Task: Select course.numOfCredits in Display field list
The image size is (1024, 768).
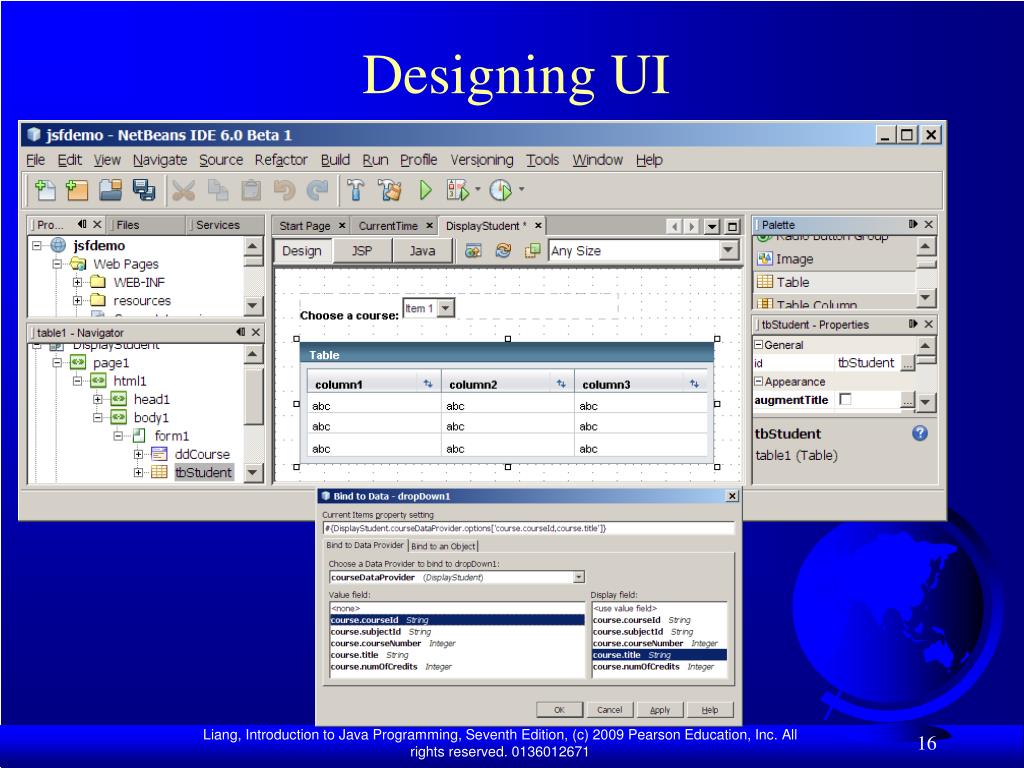Action: [x=660, y=667]
